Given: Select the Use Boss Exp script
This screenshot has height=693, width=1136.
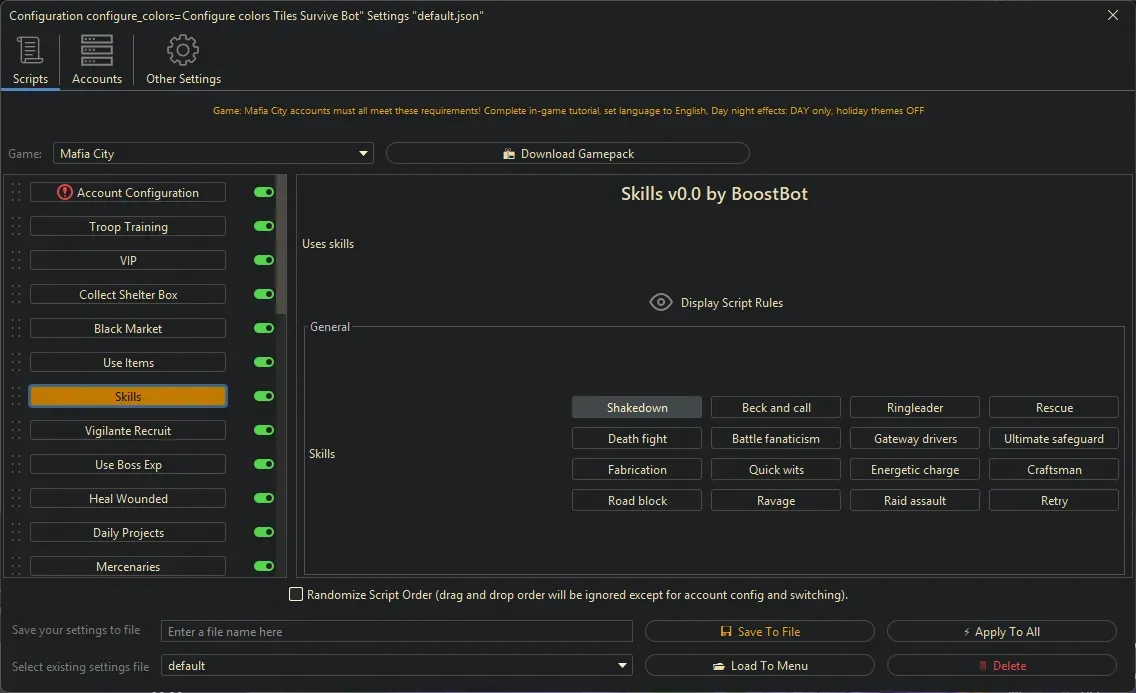Looking at the screenshot, I should click(x=128, y=465).
